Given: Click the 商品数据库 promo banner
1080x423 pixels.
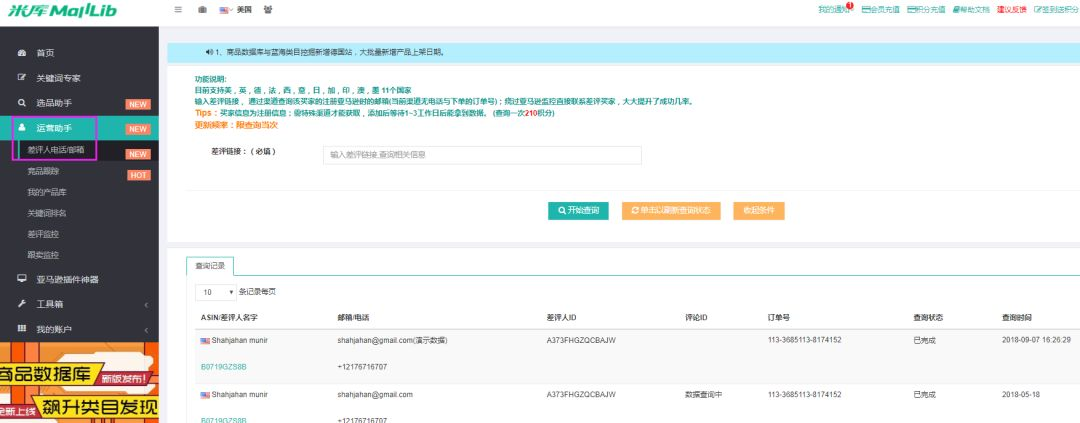Looking at the screenshot, I should click(x=79, y=382).
